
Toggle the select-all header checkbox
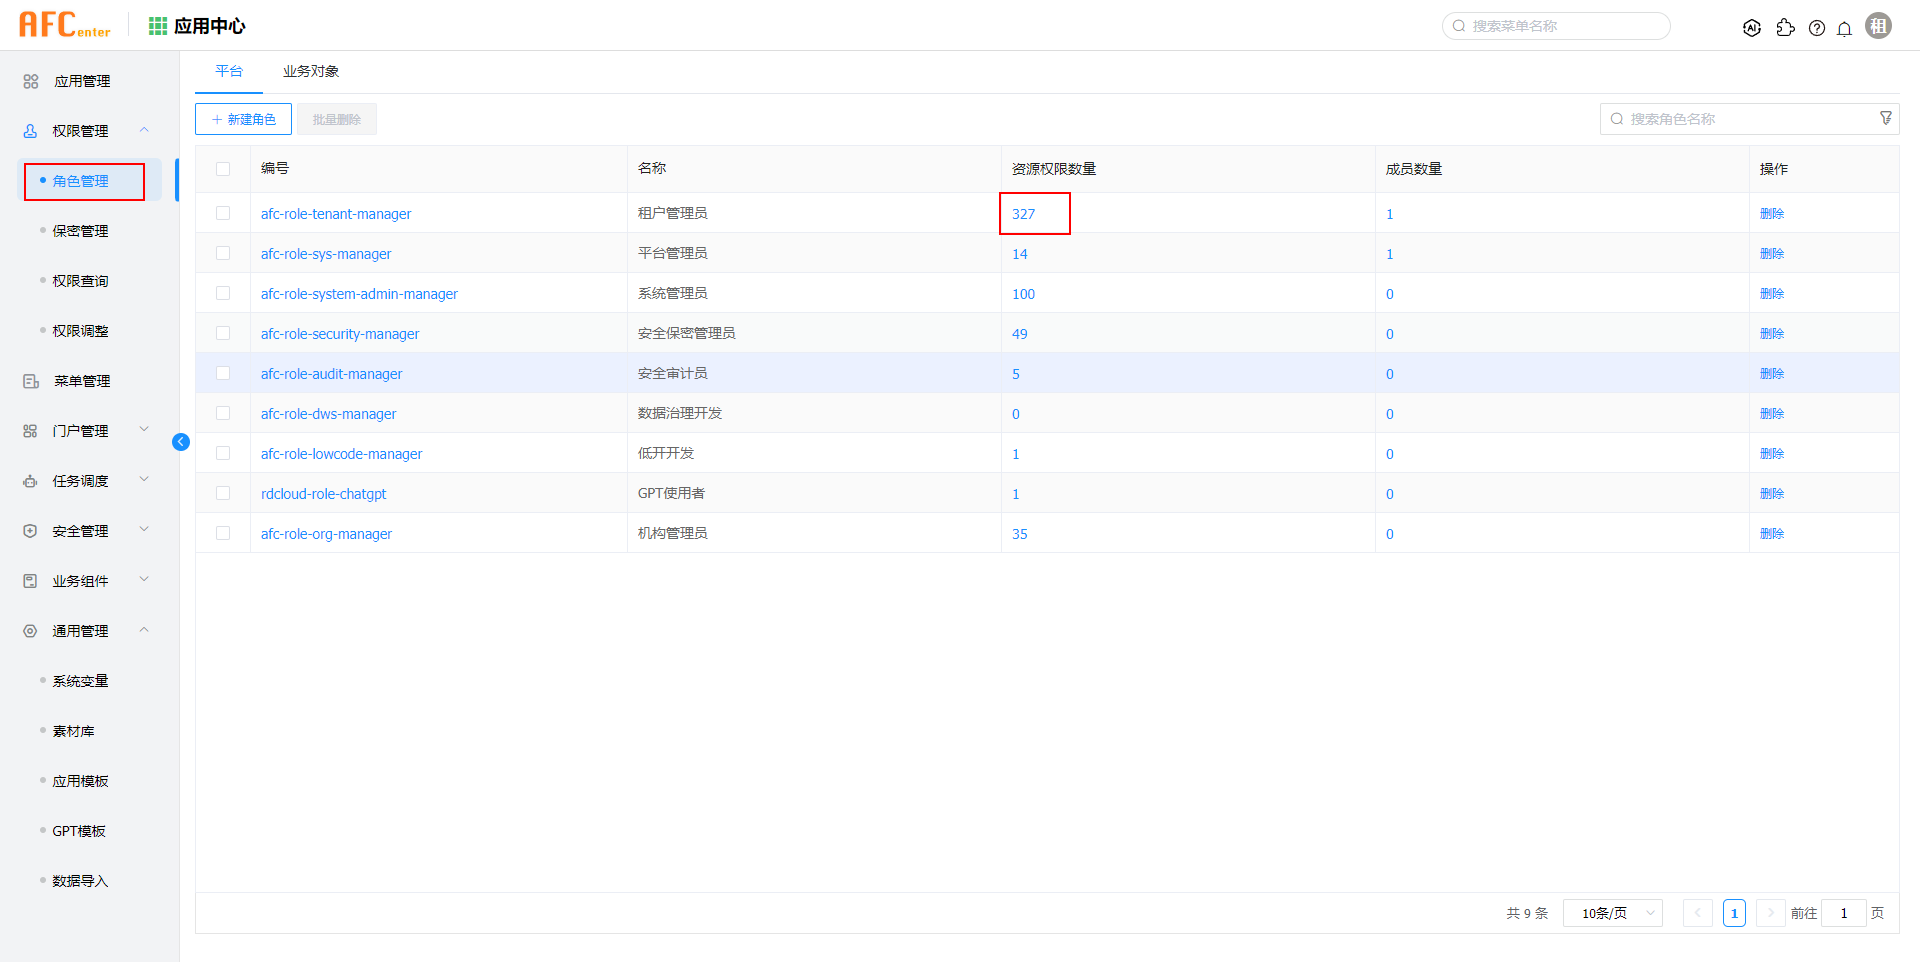tap(223, 169)
